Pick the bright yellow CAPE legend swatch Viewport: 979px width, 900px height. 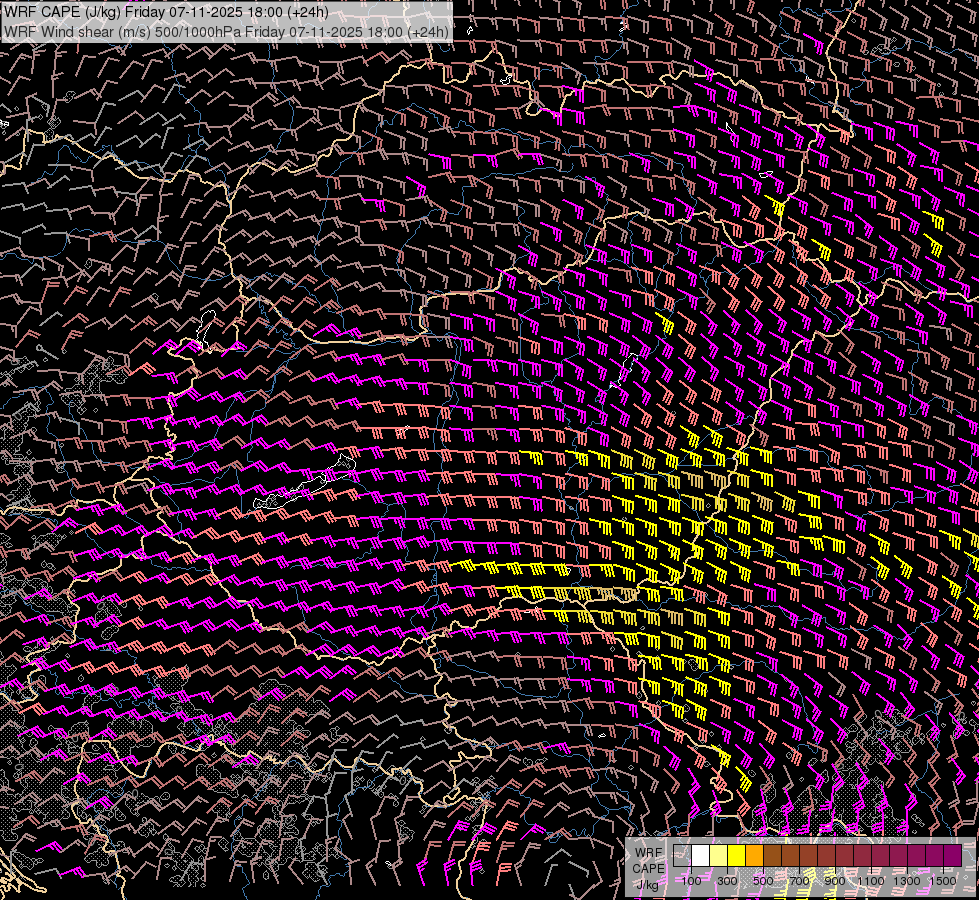coord(736,856)
